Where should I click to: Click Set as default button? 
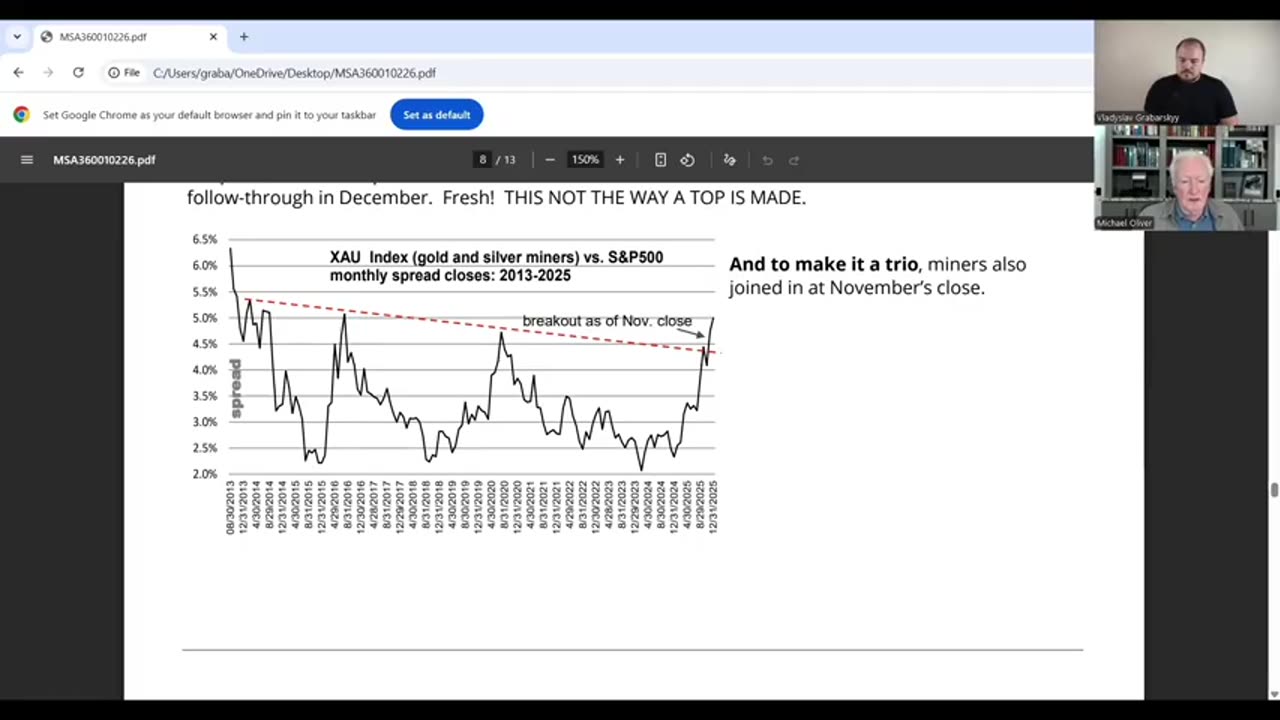click(x=437, y=115)
